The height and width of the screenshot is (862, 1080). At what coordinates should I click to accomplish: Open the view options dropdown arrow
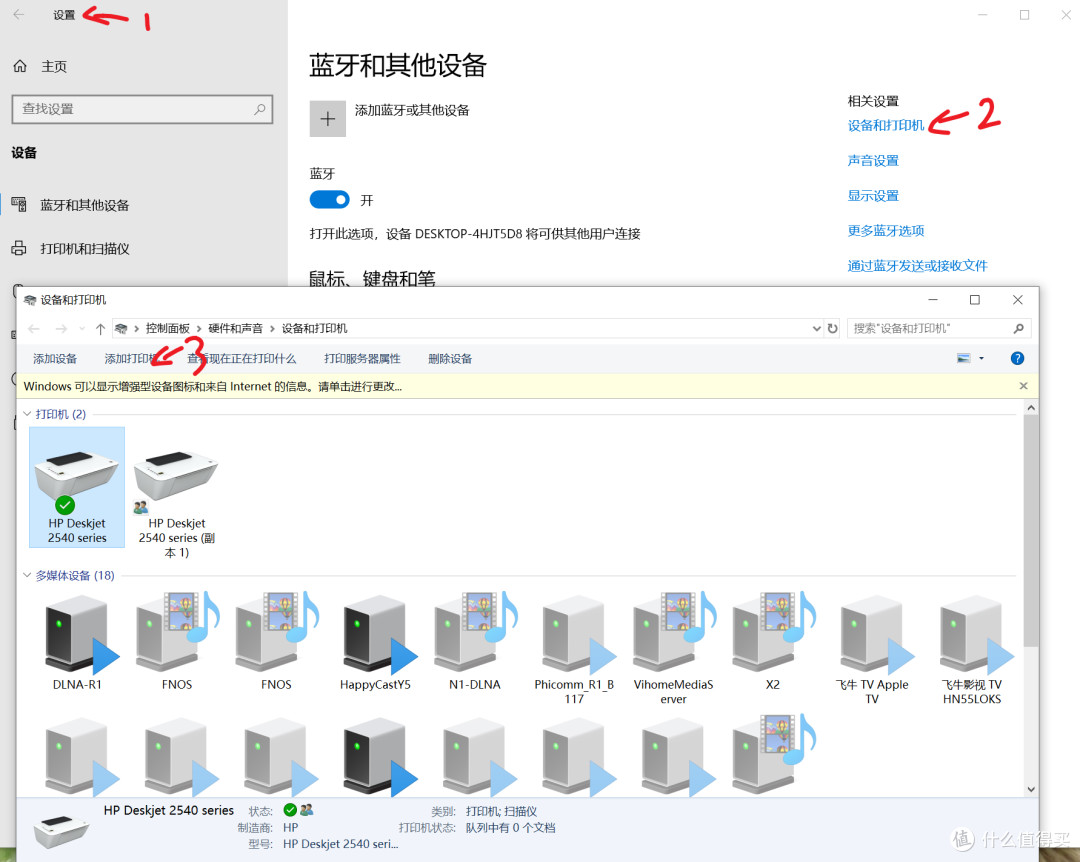pyautogui.click(x=982, y=358)
